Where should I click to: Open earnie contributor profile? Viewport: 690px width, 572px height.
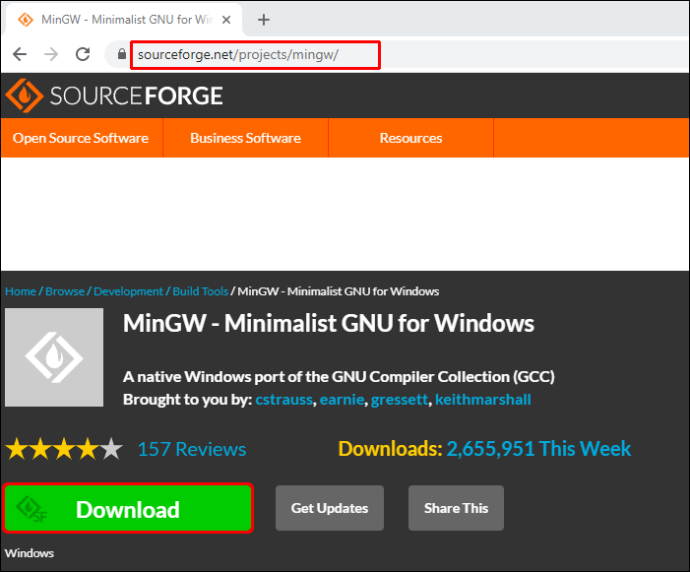click(x=341, y=400)
